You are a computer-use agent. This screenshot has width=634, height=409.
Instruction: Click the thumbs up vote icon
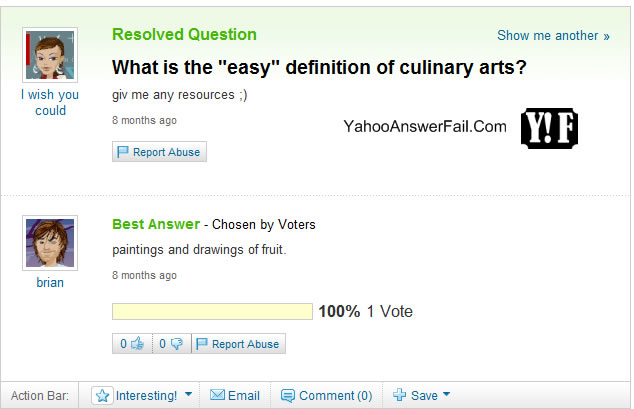pyautogui.click(x=137, y=344)
